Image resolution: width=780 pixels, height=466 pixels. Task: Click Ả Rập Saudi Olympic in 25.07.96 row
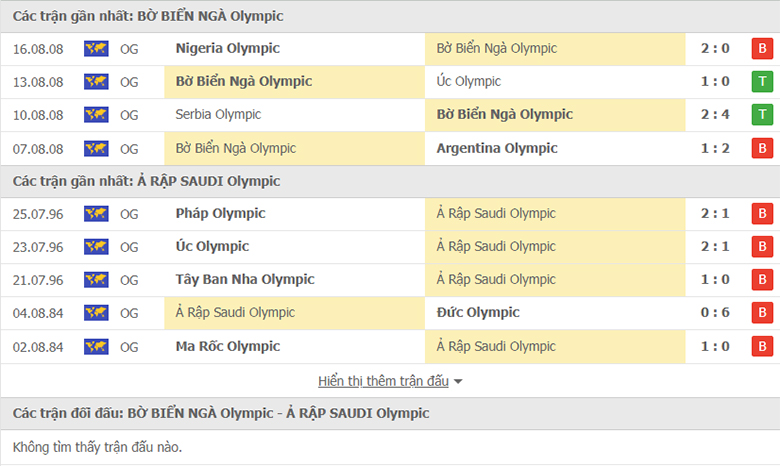coord(496,213)
